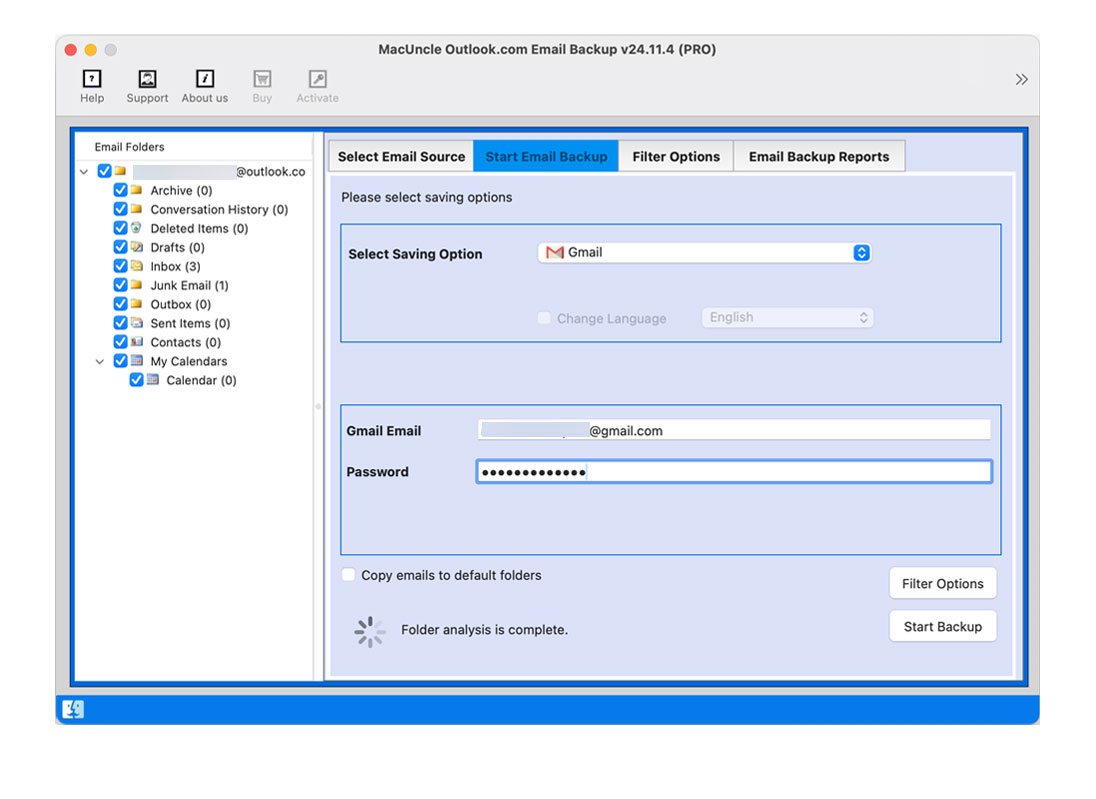This screenshot has width=1096, height=799.
Task: Click the Buy icon in the toolbar
Action: (262, 84)
